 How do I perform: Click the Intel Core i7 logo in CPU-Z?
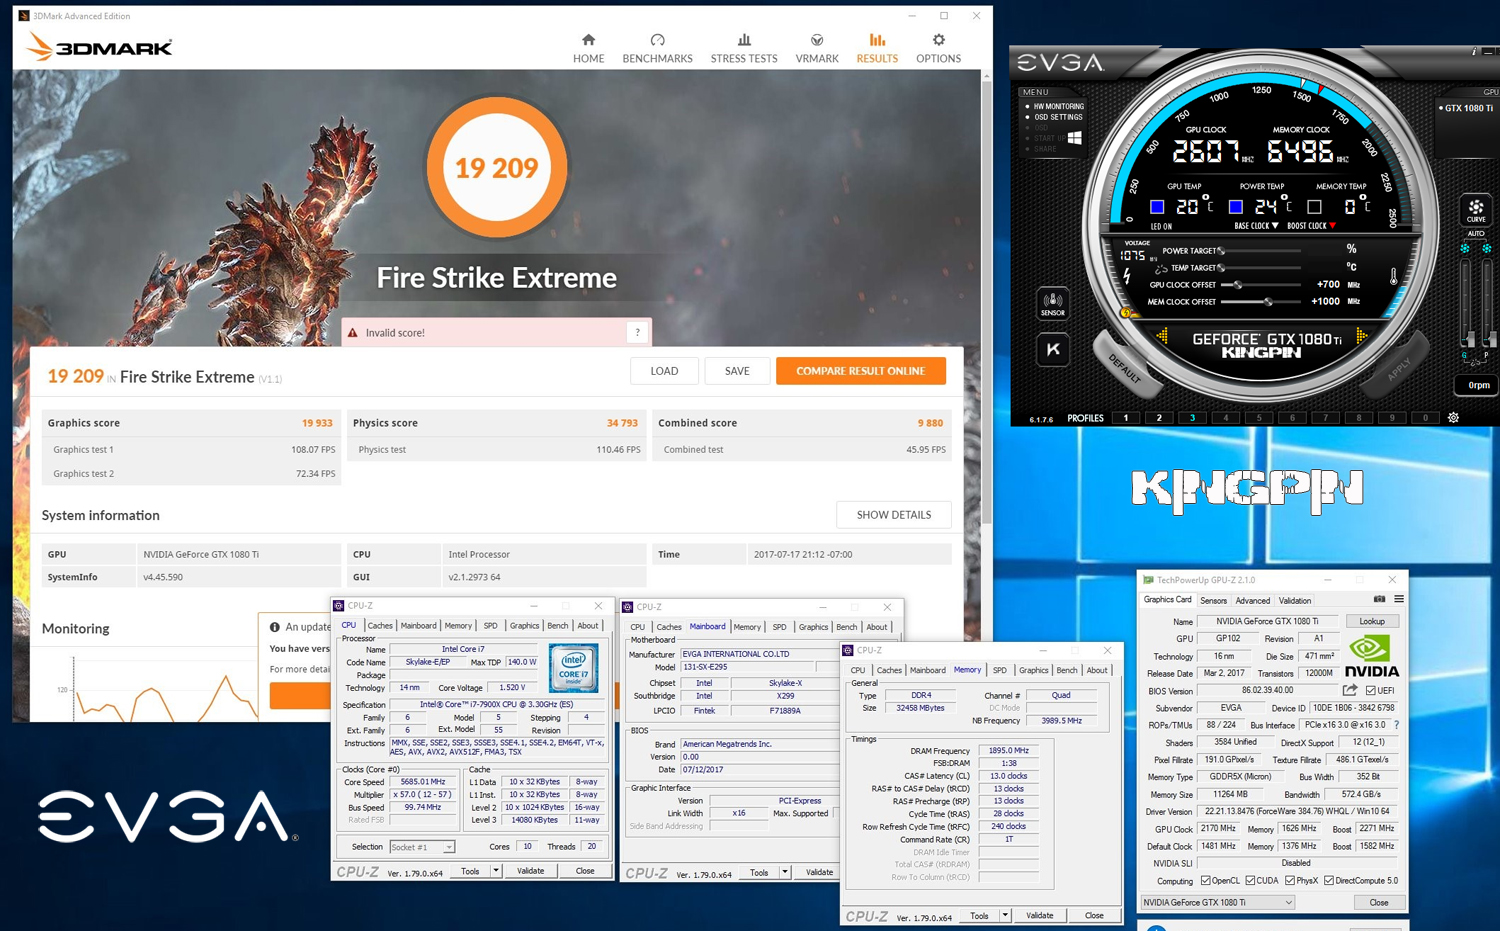[574, 668]
